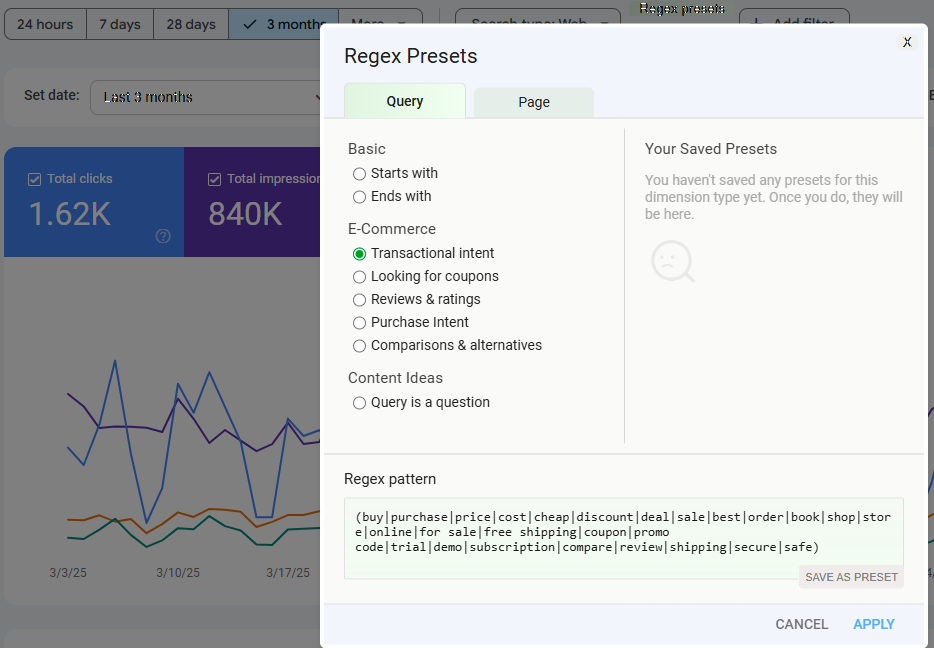
Task: Select the Query is a question preset
Action: click(x=359, y=403)
